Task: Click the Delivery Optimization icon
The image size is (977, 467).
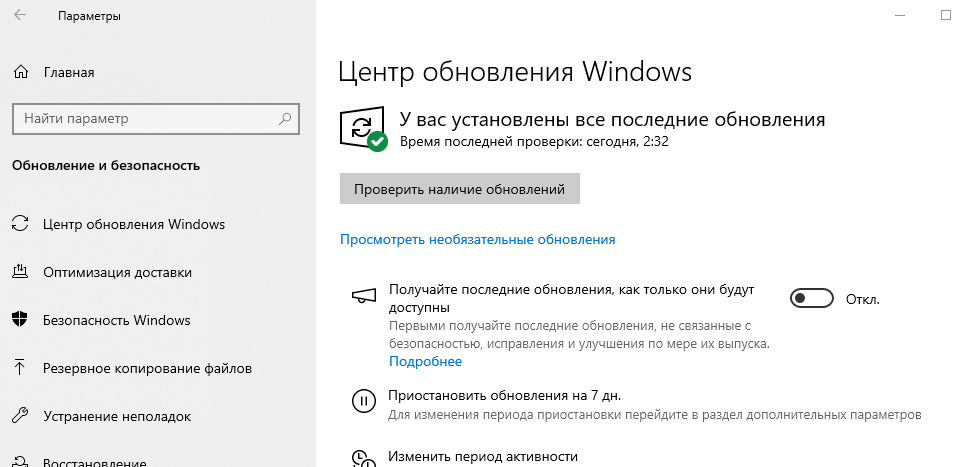Action: tap(21, 272)
